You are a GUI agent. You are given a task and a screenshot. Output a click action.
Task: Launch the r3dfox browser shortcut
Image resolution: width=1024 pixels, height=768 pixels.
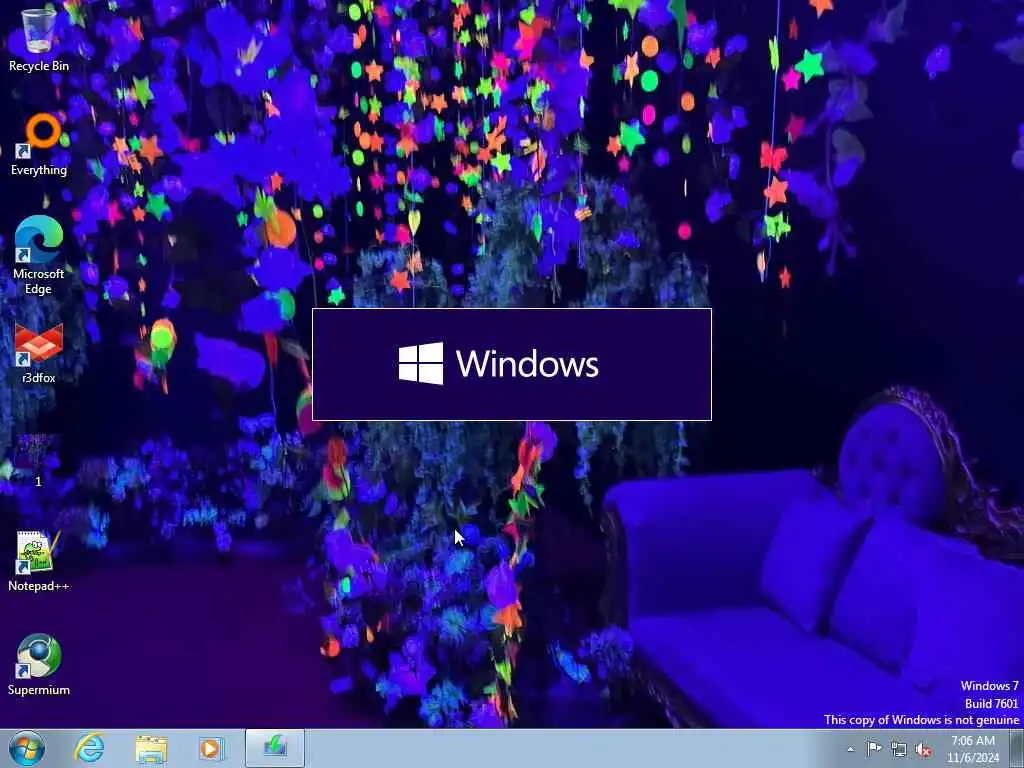pos(39,353)
